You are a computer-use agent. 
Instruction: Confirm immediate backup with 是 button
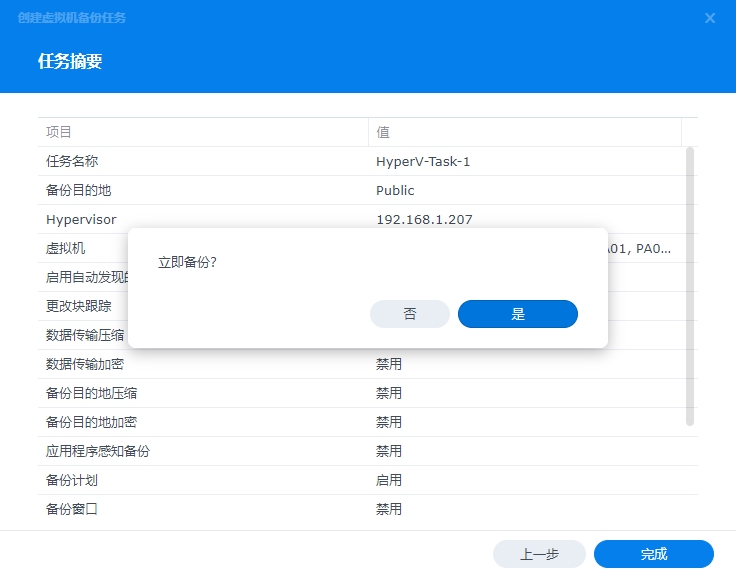click(x=517, y=314)
